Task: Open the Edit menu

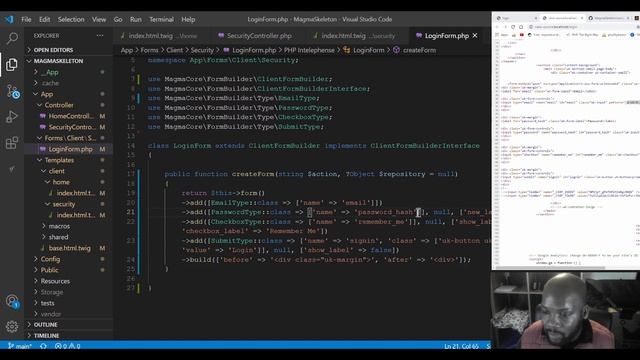Action: point(44,19)
